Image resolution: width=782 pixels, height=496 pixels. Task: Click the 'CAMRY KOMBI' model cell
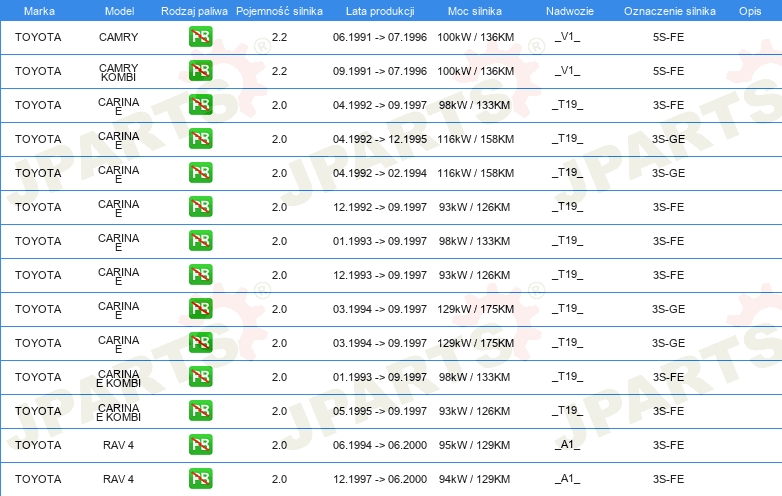pyautogui.click(x=119, y=72)
